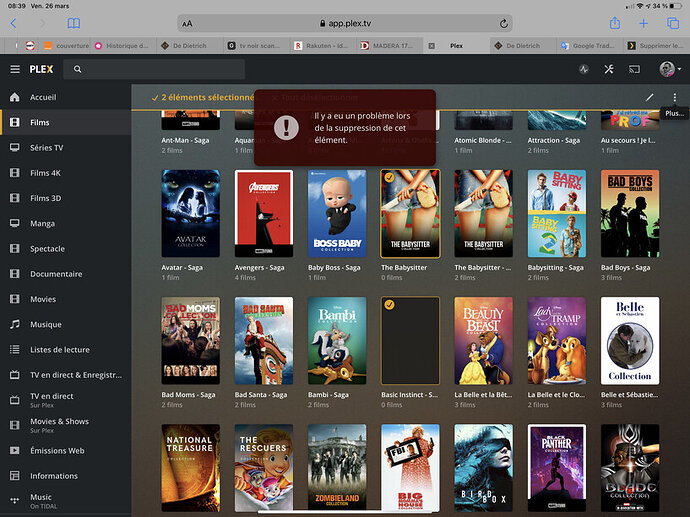This screenshot has height=517, width=690.
Task: Open Music On TIDAL
Action: pyautogui.click(x=66, y=501)
